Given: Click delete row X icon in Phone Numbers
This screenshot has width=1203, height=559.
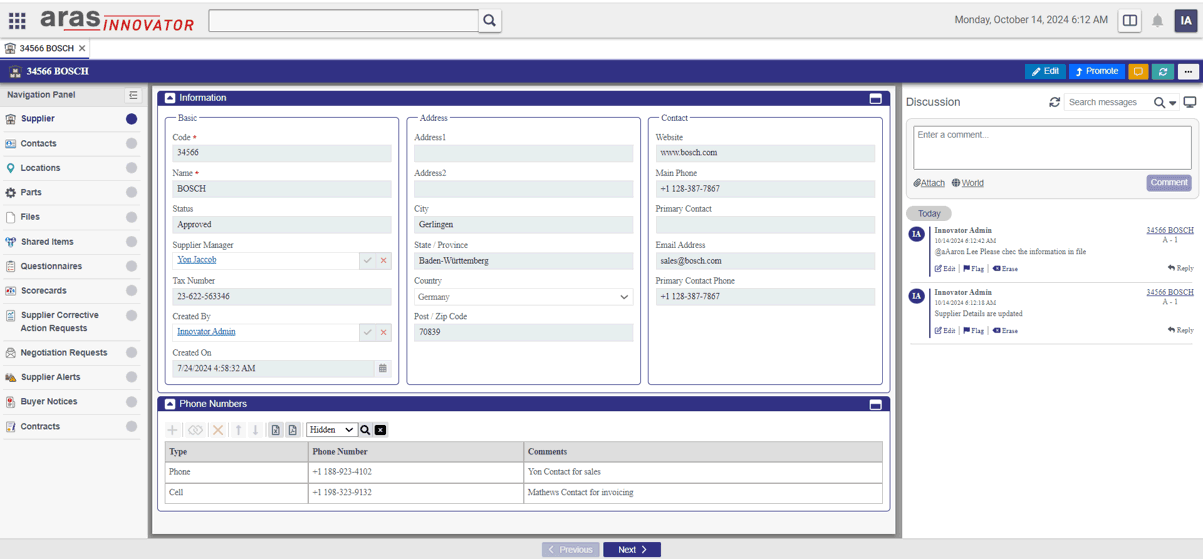Looking at the screenshot, I should 217,430.
